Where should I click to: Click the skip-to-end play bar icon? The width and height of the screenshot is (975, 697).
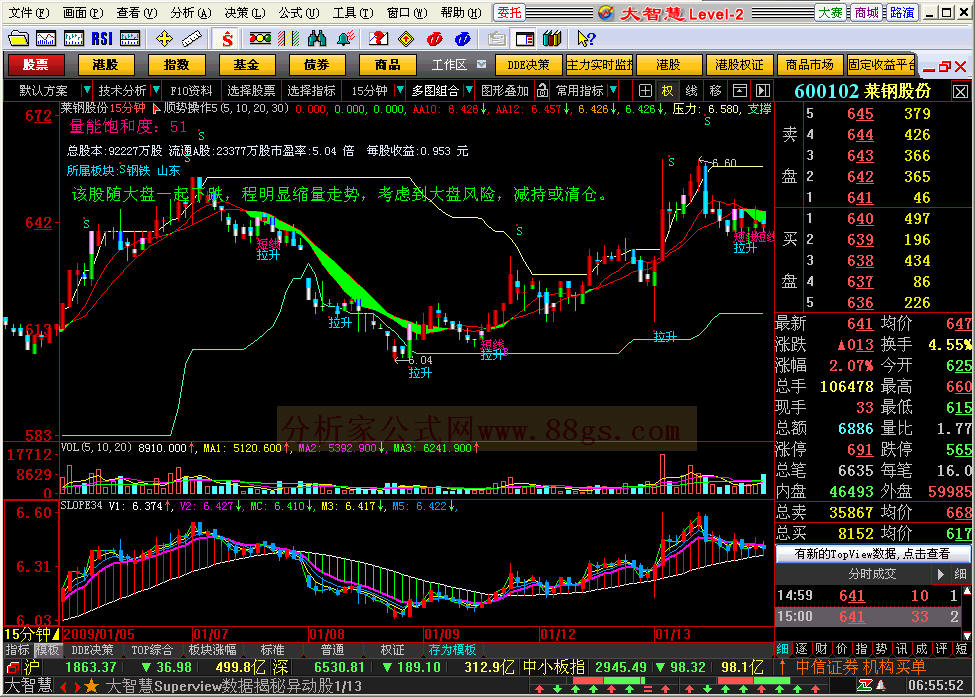[763, 91]
